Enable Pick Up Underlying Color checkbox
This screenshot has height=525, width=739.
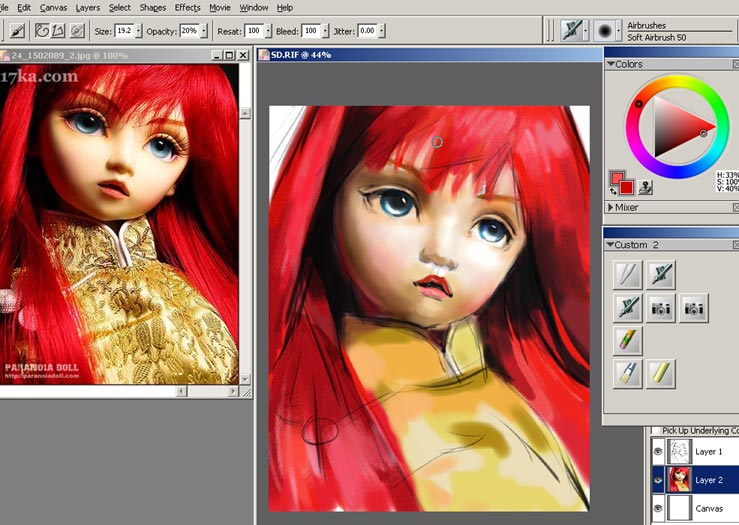point(655,430)
